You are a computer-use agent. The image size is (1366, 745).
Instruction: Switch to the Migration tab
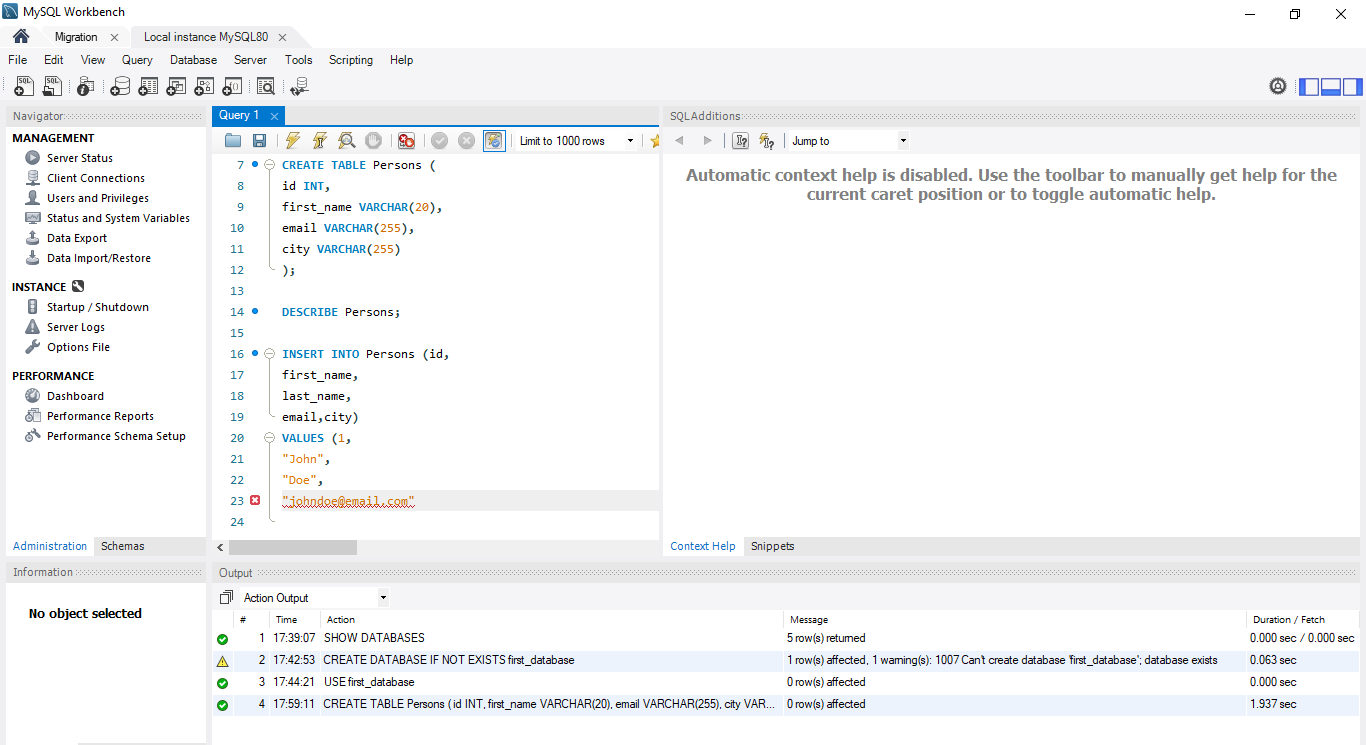pyautogui.click(x=76, y=37)
